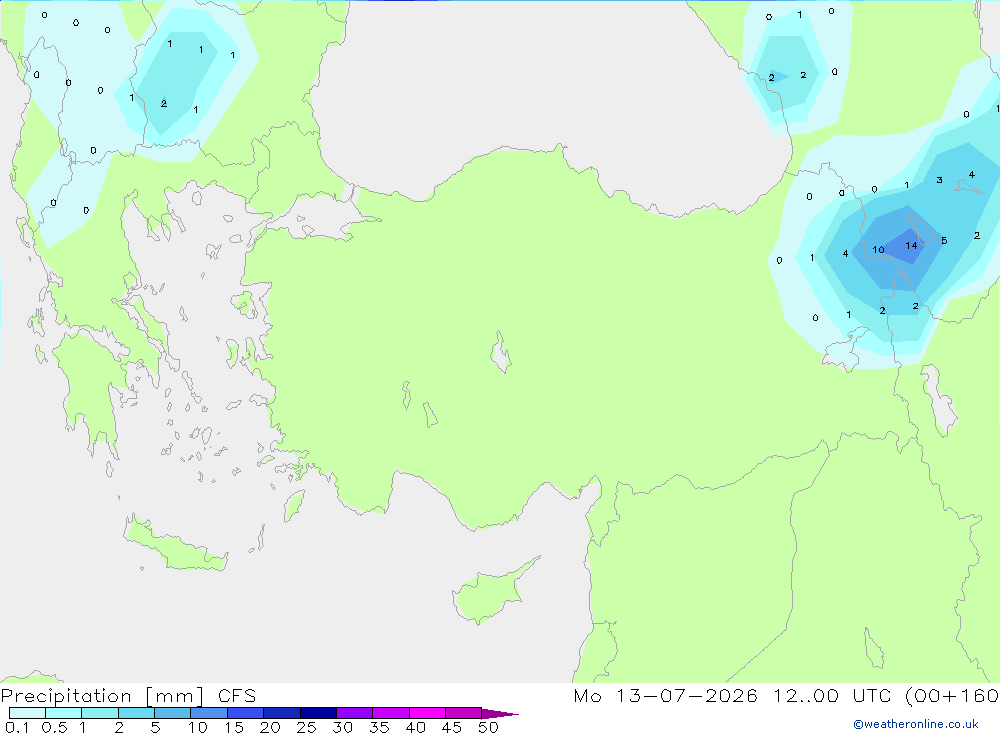Image resolution: width=1000 pixels, height=733 pixels.
Task: Click the 1–2 mm legend color swatch
Action: tap(99, 713)
